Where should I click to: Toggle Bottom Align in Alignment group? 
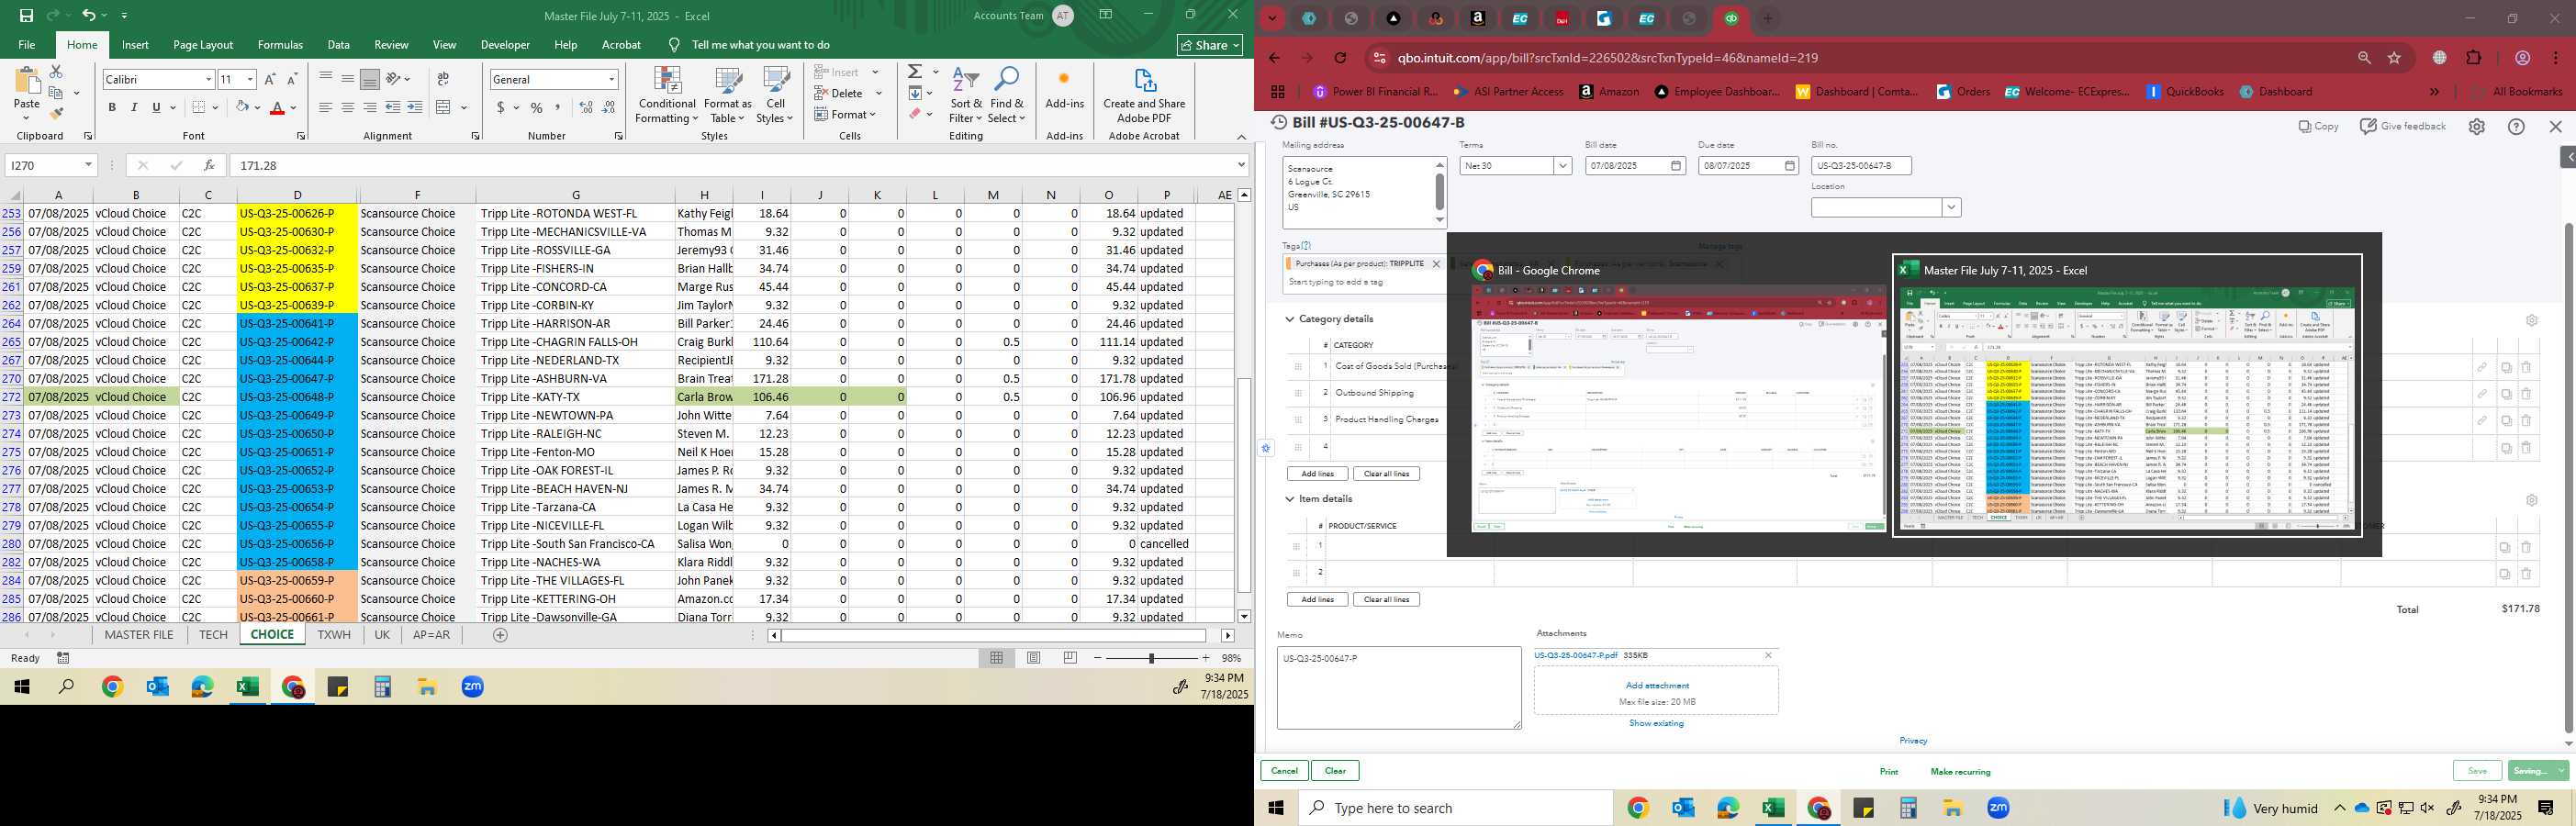tap(370, 79)
